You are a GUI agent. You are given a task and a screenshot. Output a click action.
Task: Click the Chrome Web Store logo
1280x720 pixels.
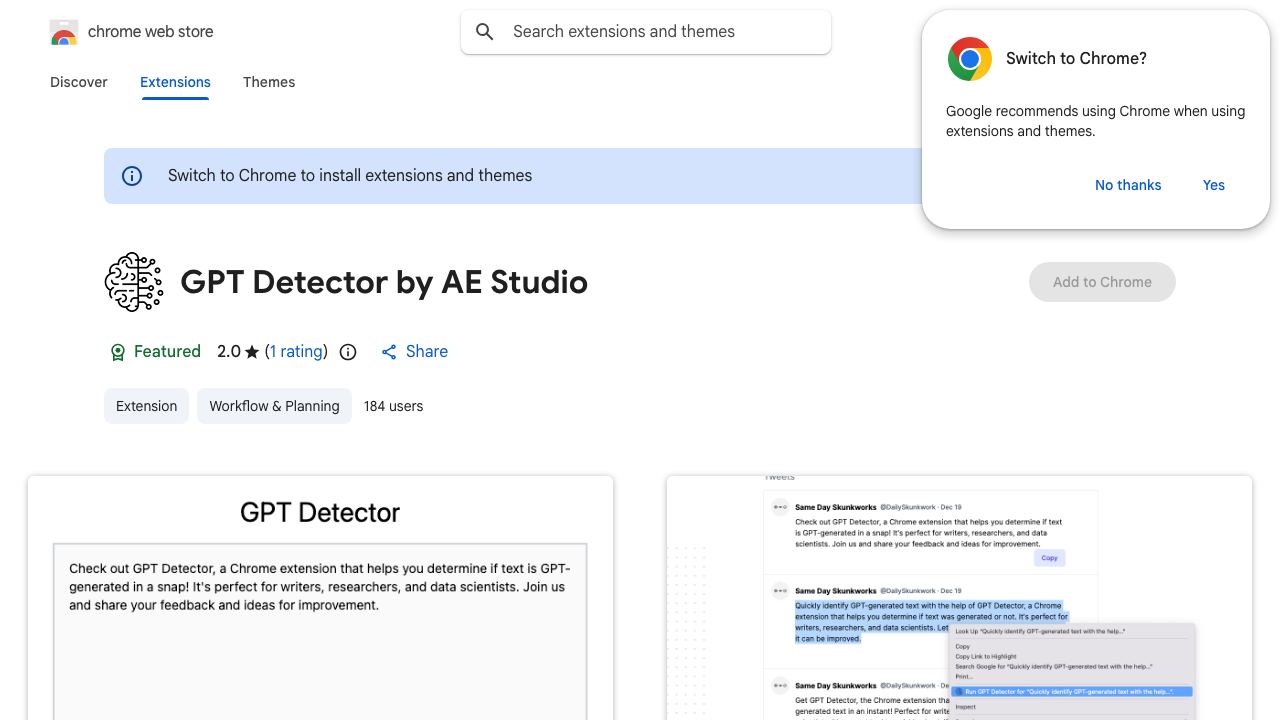(64, 32)
